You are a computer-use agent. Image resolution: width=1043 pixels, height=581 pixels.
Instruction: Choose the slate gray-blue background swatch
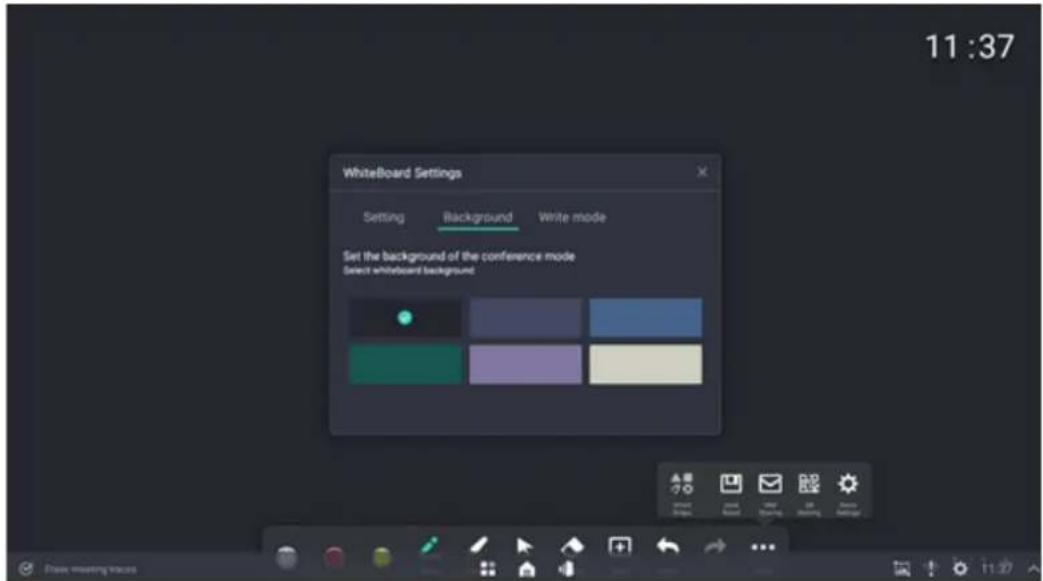click(x=525, y=318)
